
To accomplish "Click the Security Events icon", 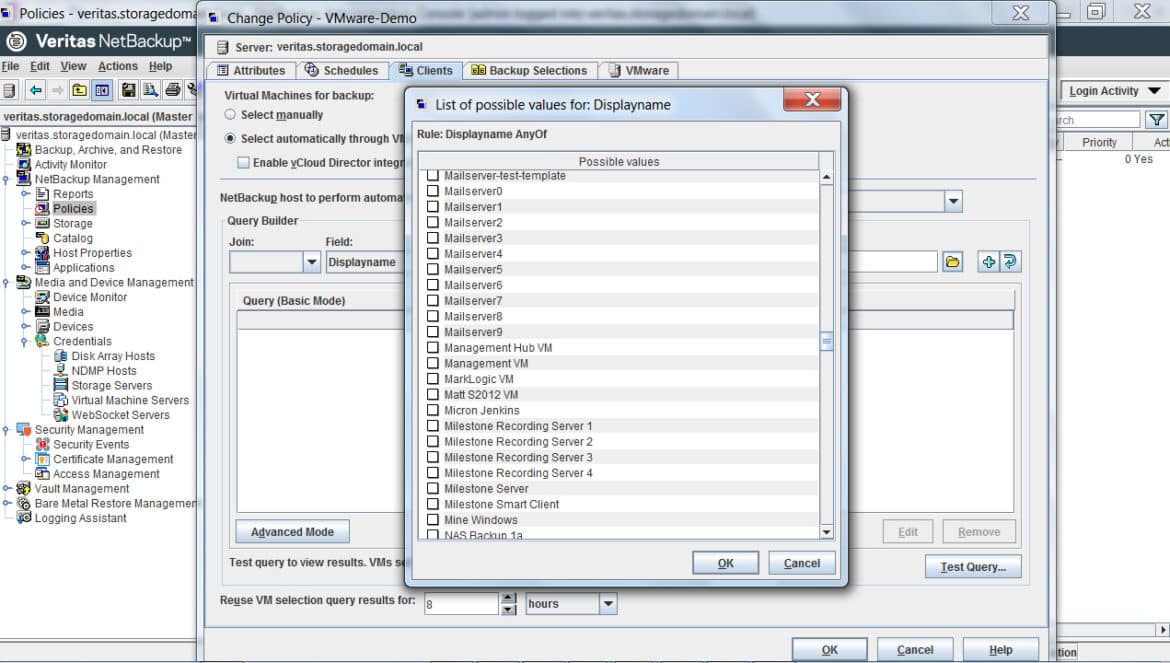I will [x=43, y=444].
